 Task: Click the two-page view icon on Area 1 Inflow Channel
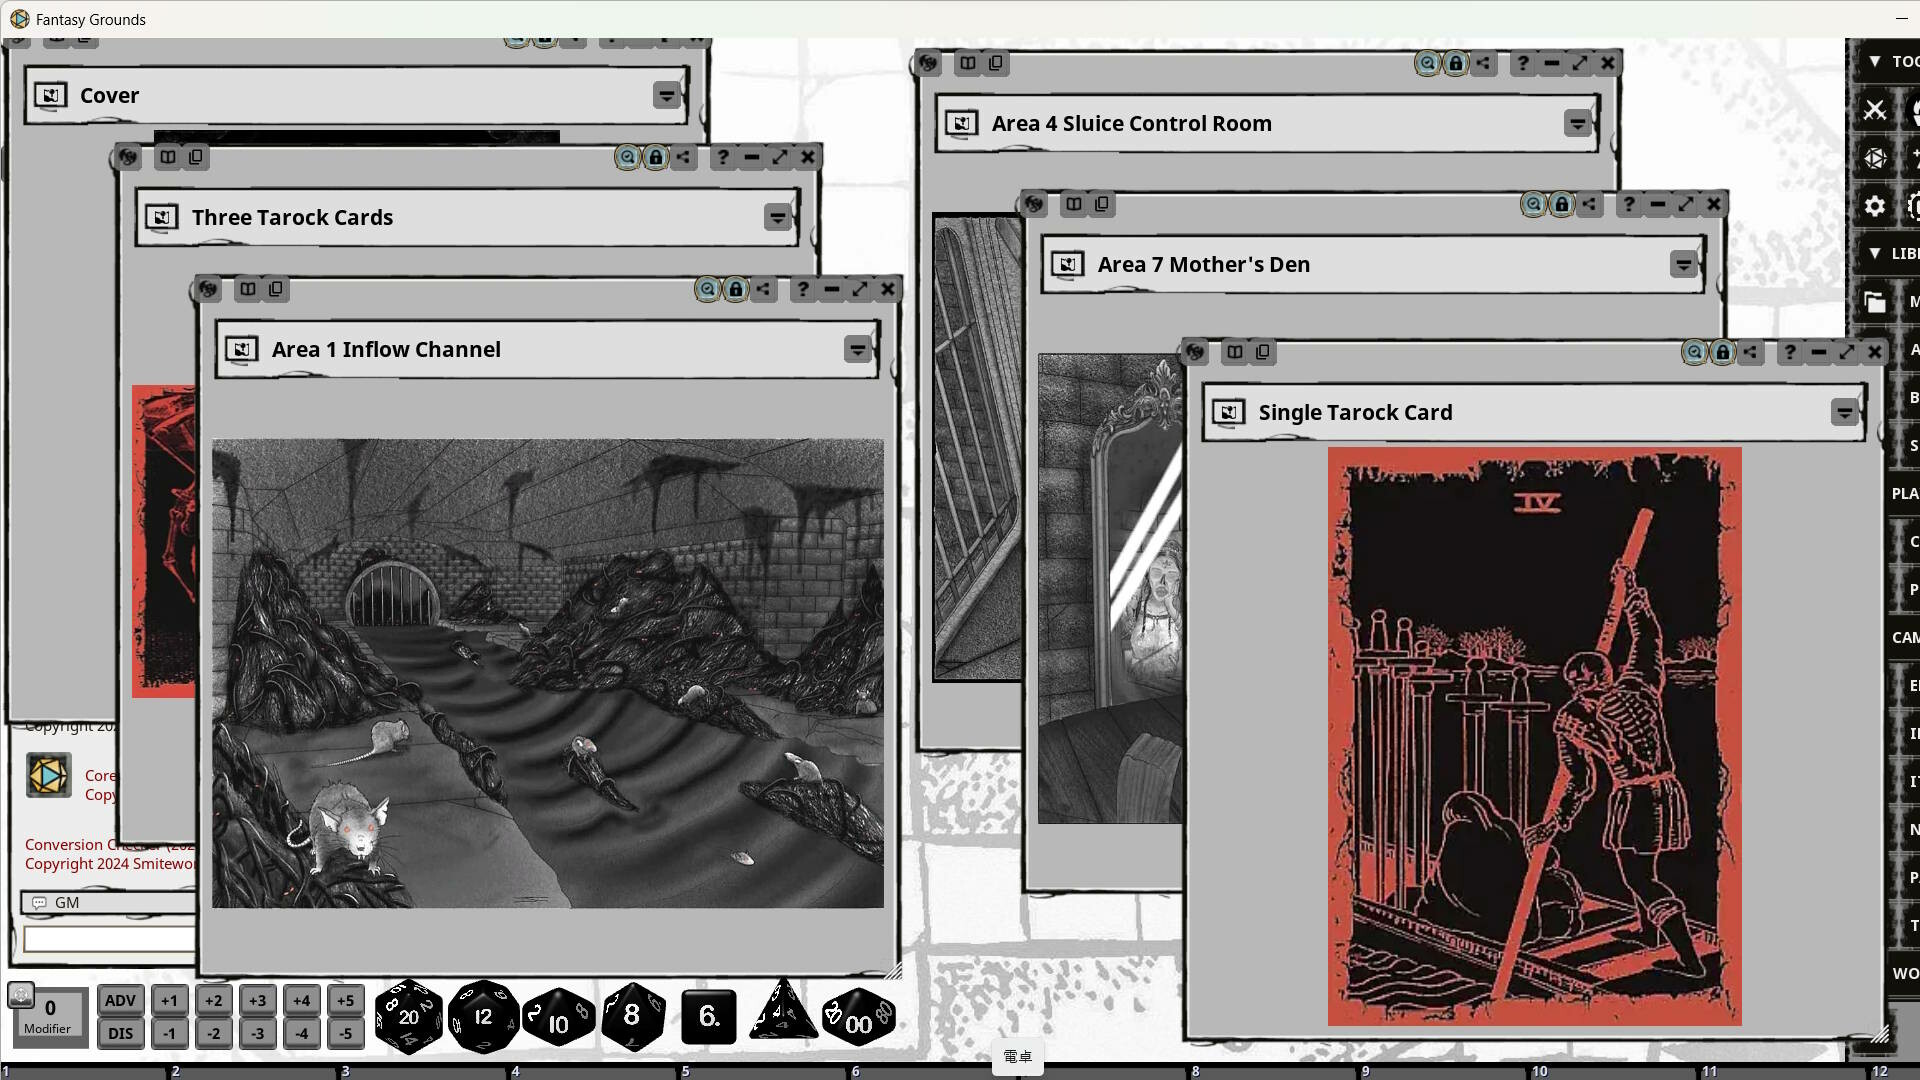[x=247, y=289]
